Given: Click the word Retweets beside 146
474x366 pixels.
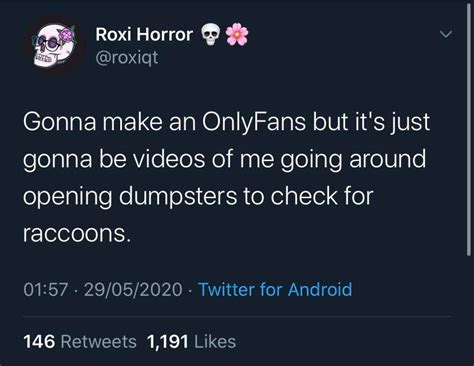Looking at the screenshot, I should pyautogui.click(x=99, y=342).
